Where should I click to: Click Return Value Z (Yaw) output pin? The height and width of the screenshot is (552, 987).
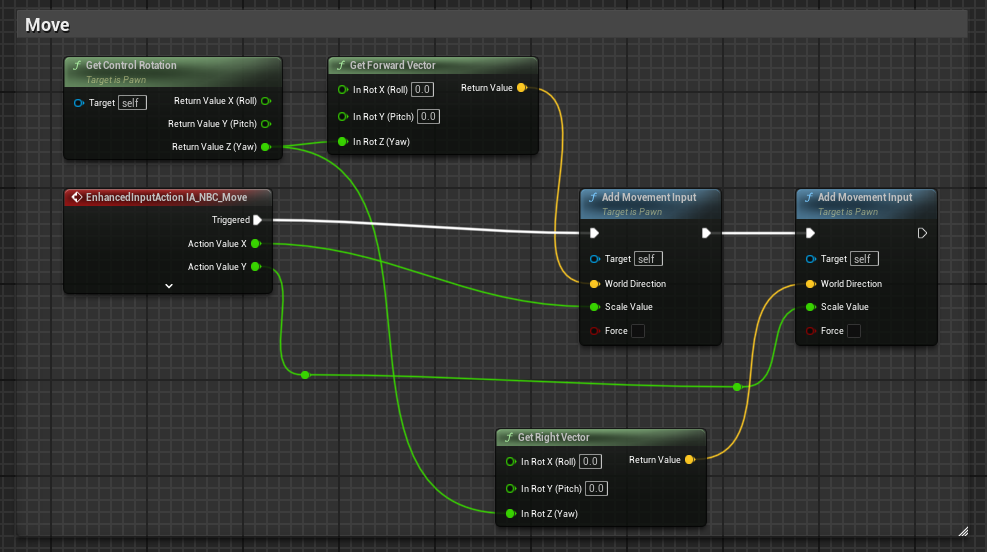click(266, 147)
